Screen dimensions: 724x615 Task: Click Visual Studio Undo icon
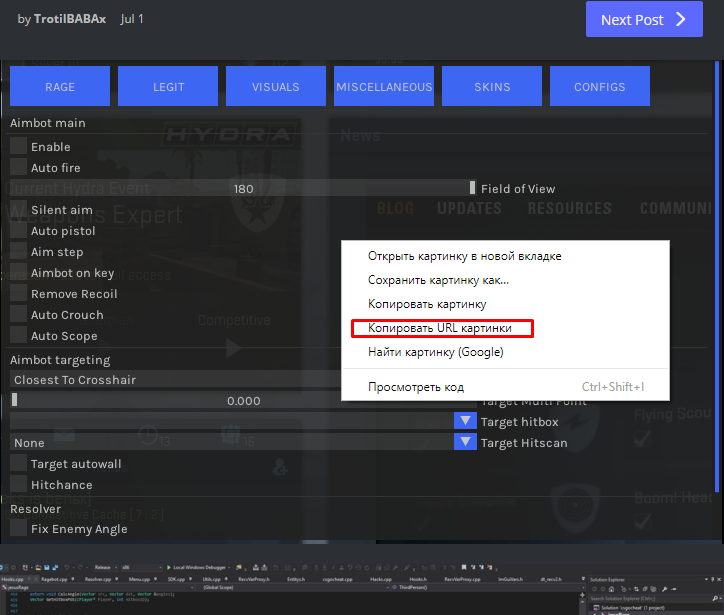(x=66, y=567)
